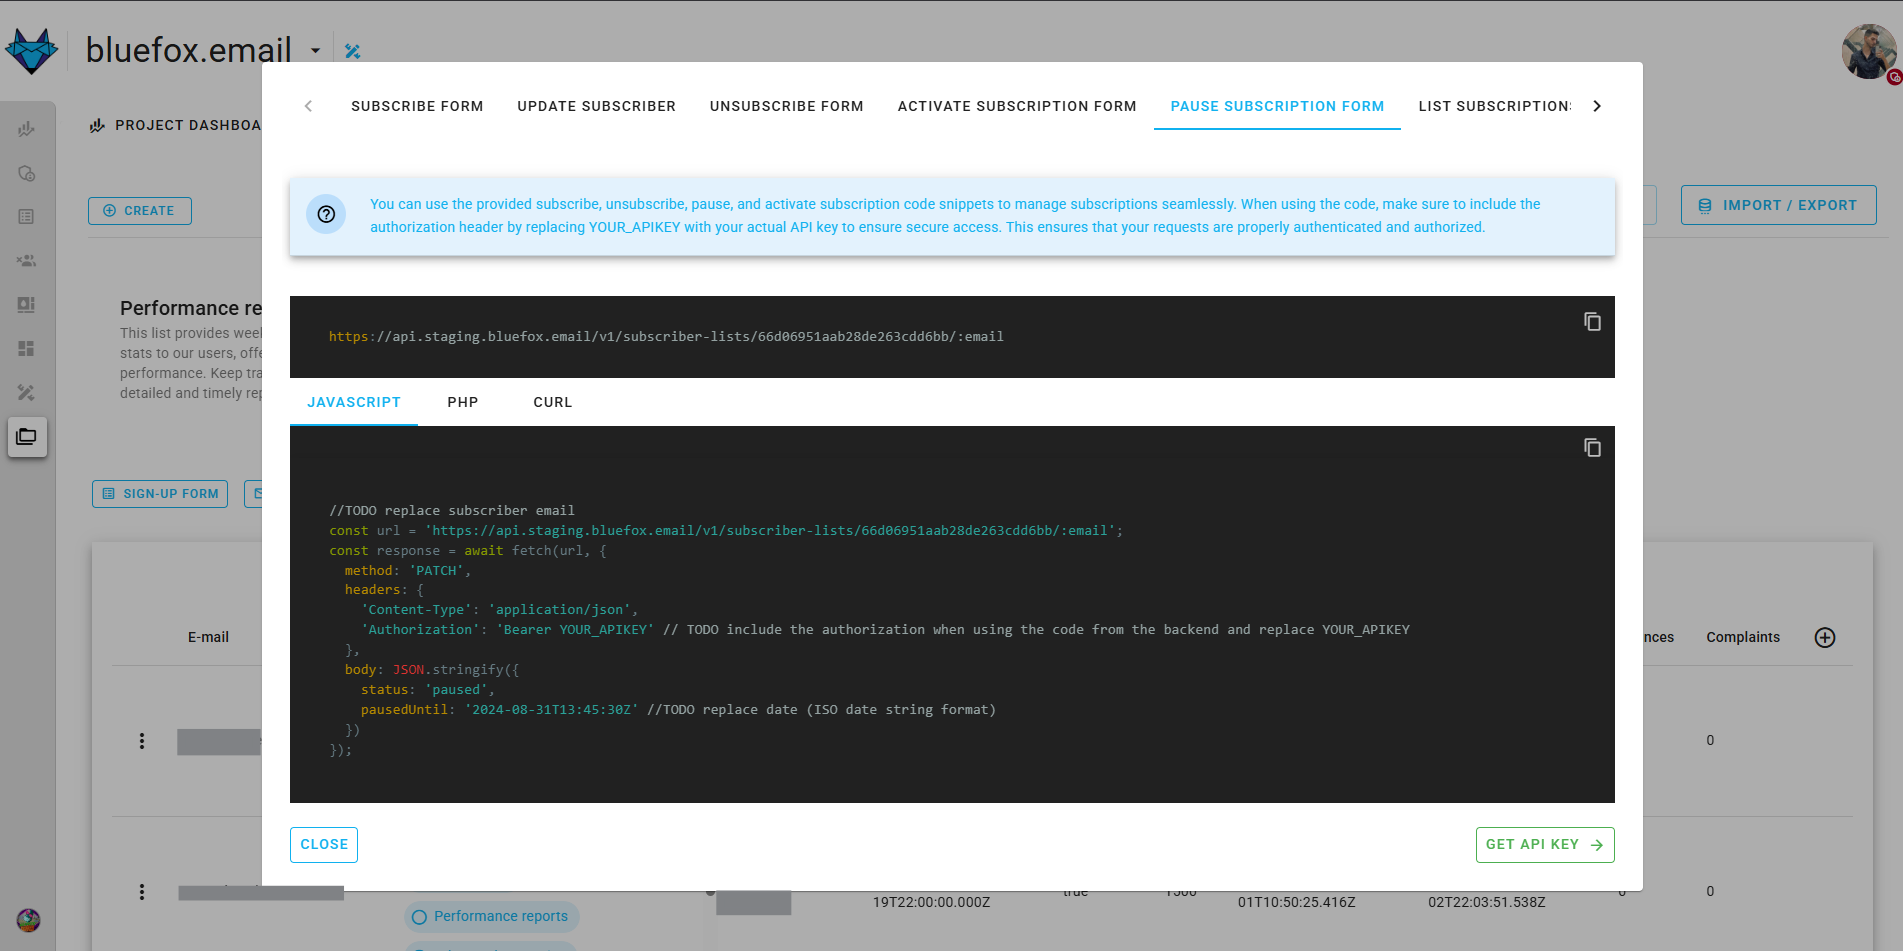Close the code snippets dialog
The height and width of the screenshot is (951, 1903).
(324, 845)
